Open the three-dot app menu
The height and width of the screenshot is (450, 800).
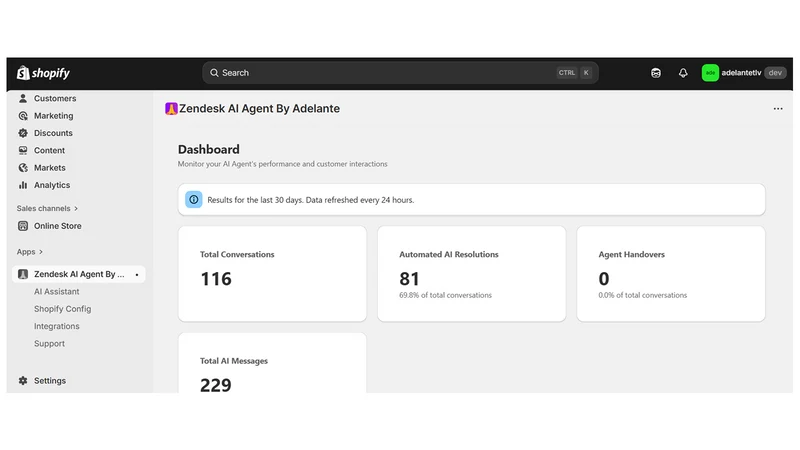click(778, 109)
